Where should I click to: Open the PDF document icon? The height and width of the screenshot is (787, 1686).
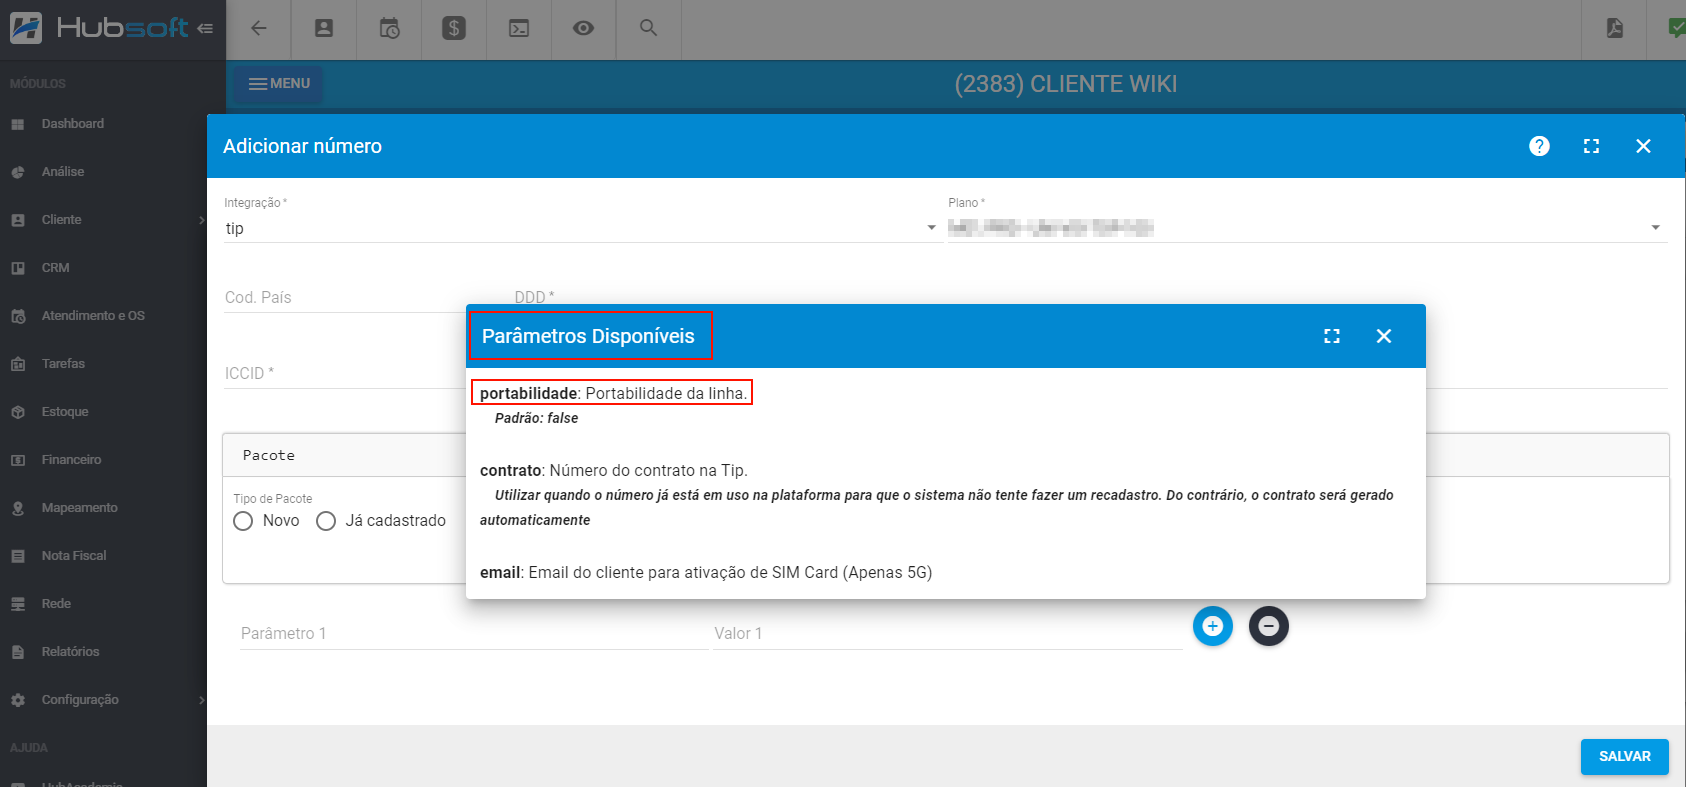1614,28
